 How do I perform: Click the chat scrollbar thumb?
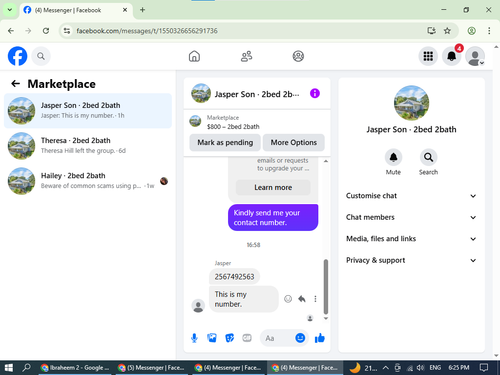pos(326,287)
